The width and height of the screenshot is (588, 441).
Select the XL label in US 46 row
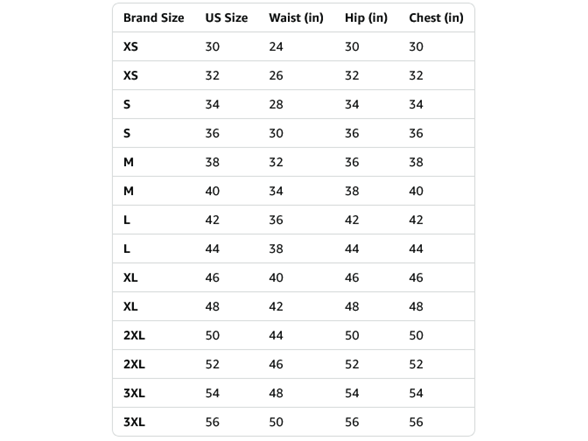[x=130, y=278]
